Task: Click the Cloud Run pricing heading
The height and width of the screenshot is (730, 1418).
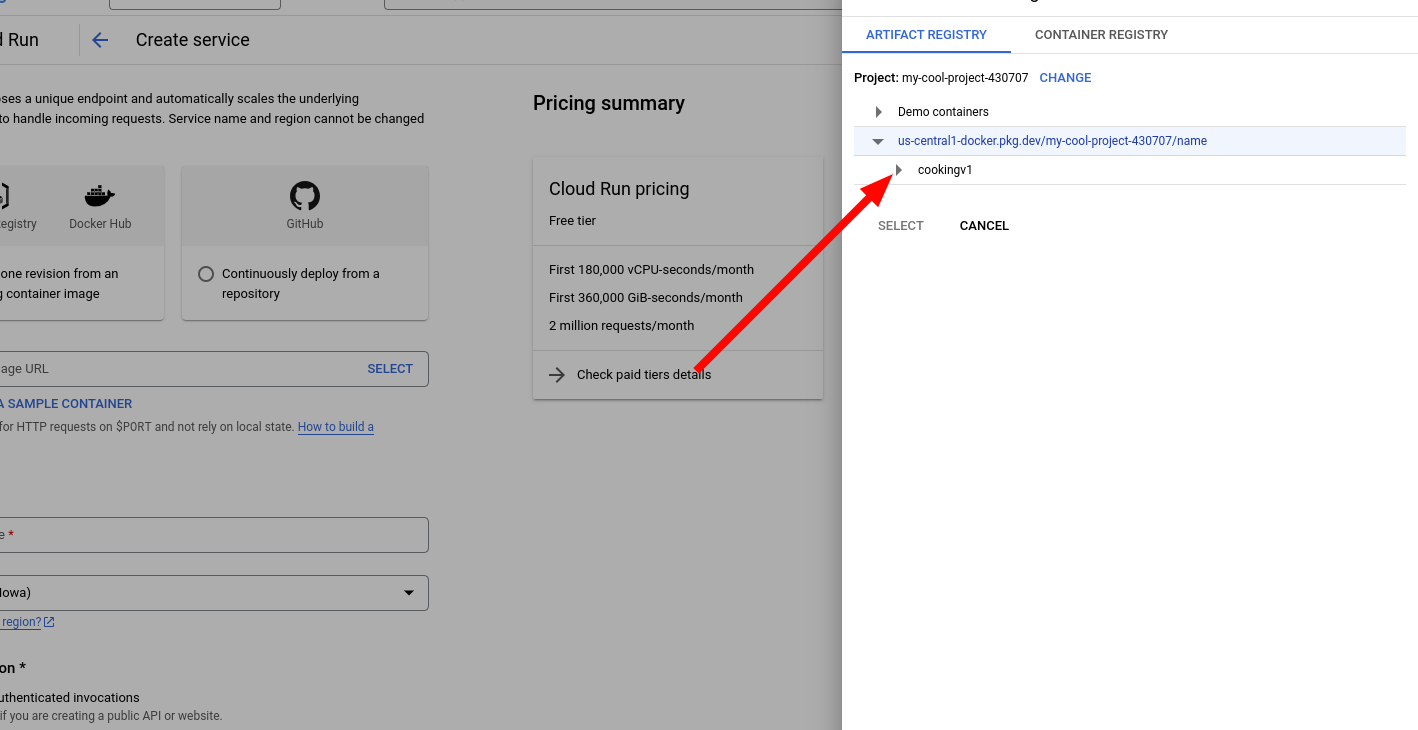Action: coord(619,189)
